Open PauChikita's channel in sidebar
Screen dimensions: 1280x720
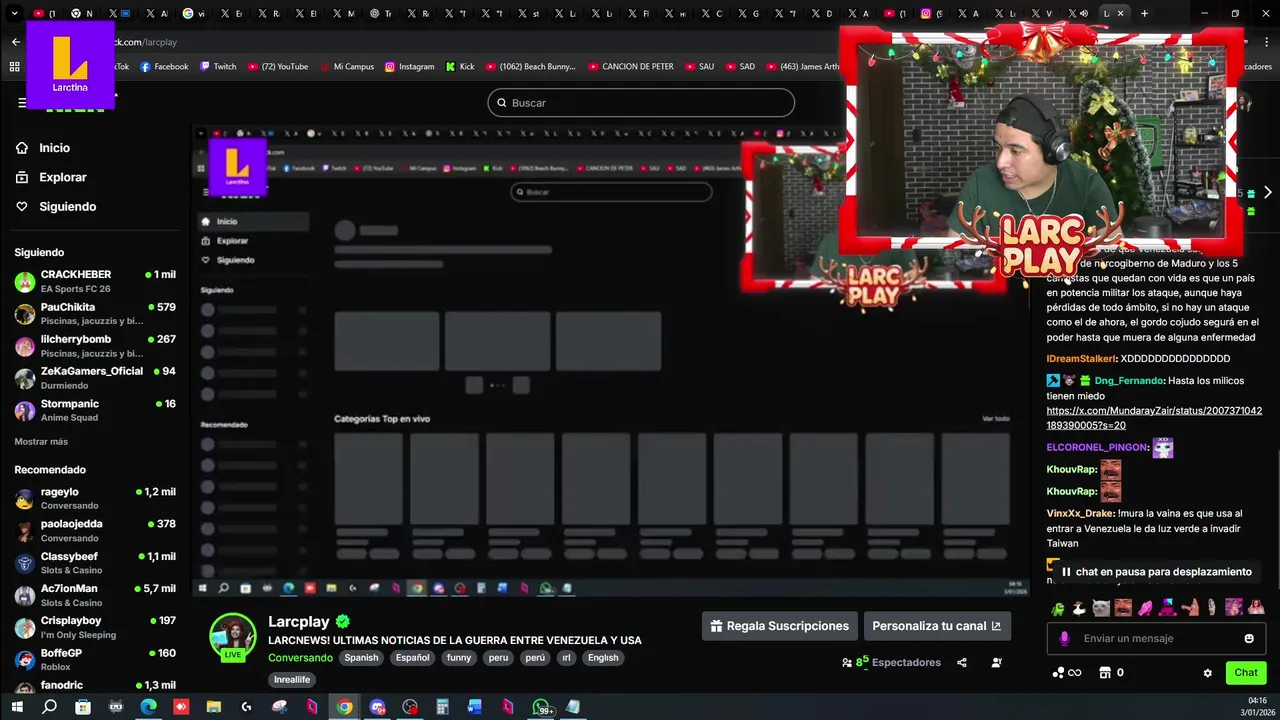click(95, 314)
